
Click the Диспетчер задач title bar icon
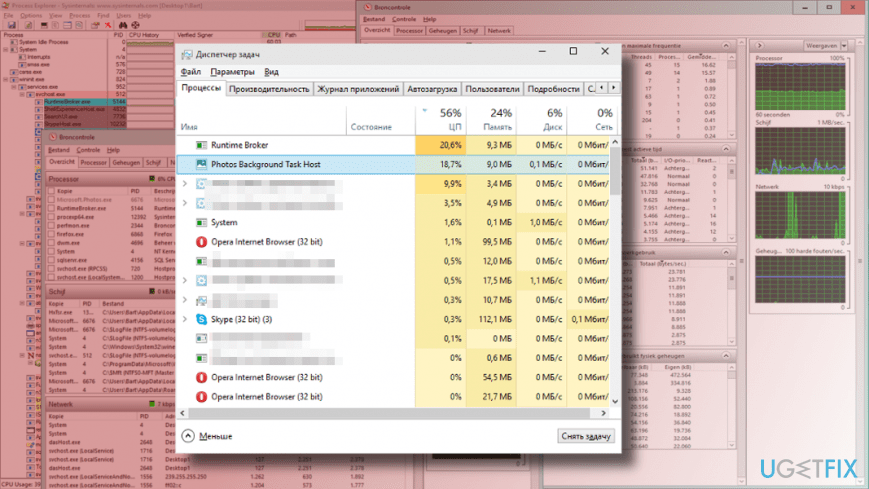(187, 54)
